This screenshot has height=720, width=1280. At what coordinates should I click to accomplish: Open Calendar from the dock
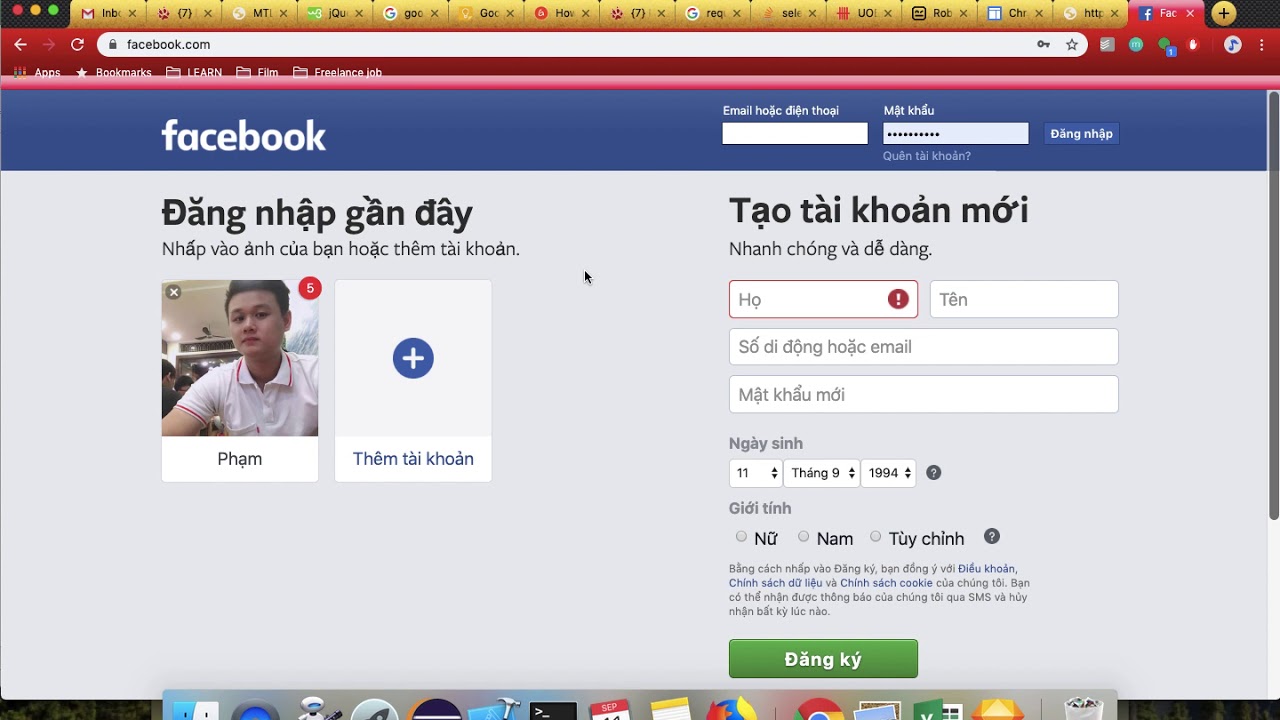(x=610, y=710)
